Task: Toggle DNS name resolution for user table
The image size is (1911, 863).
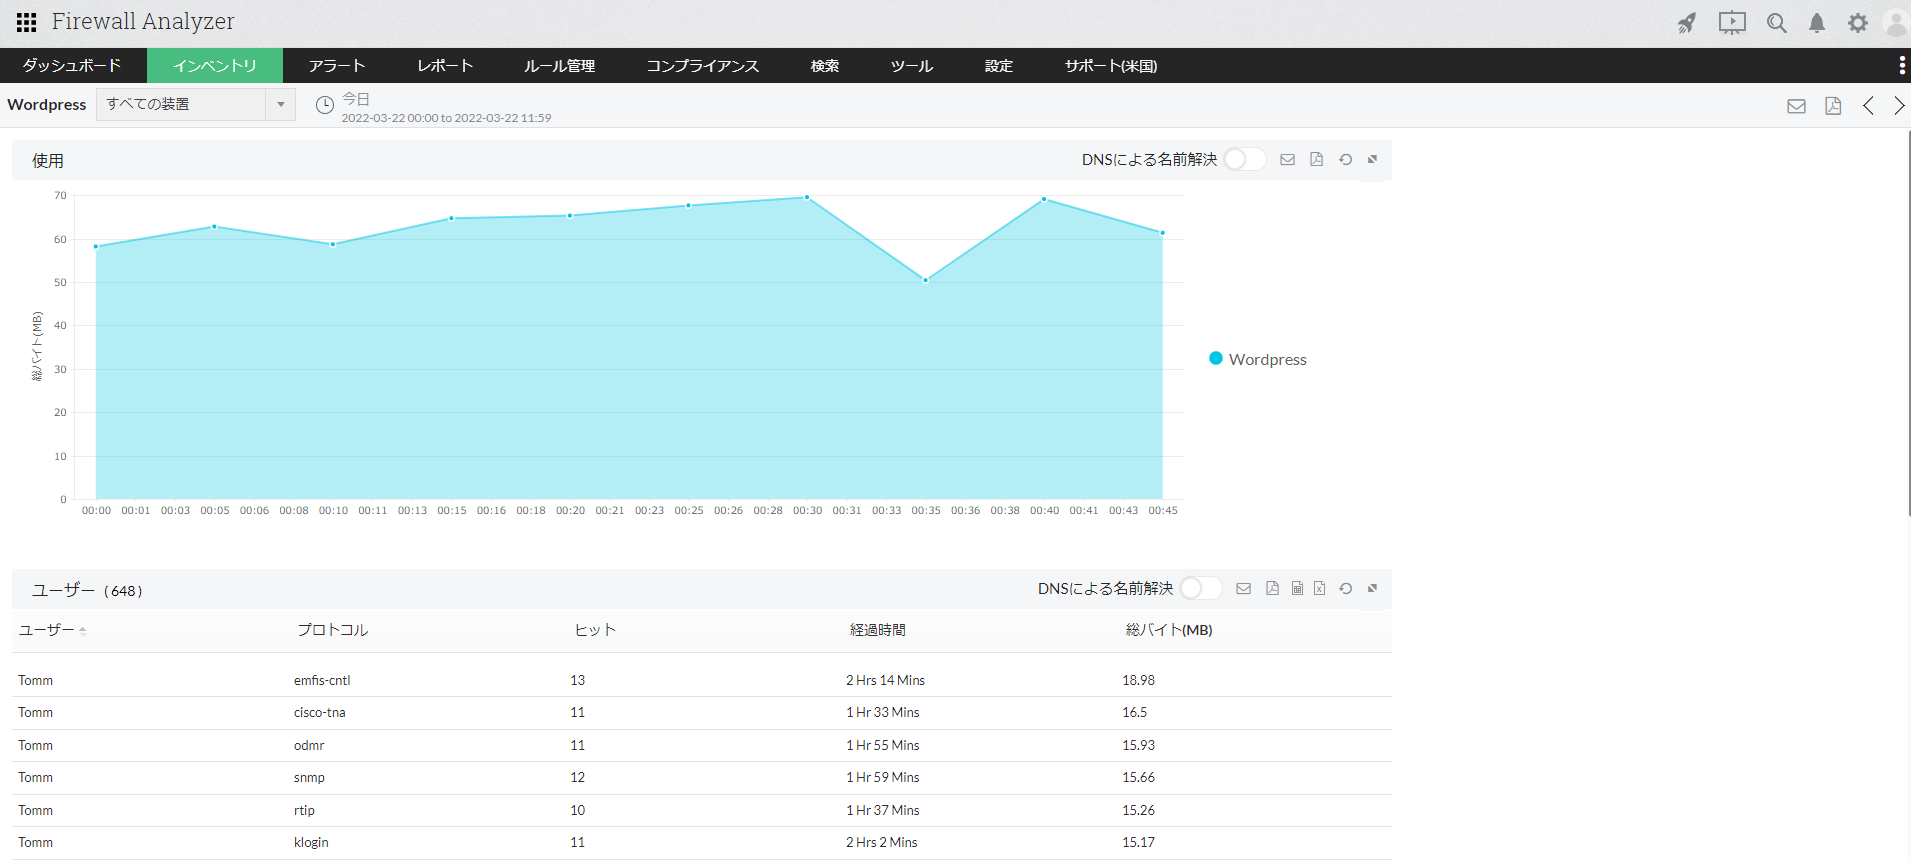Action: 1200,589
